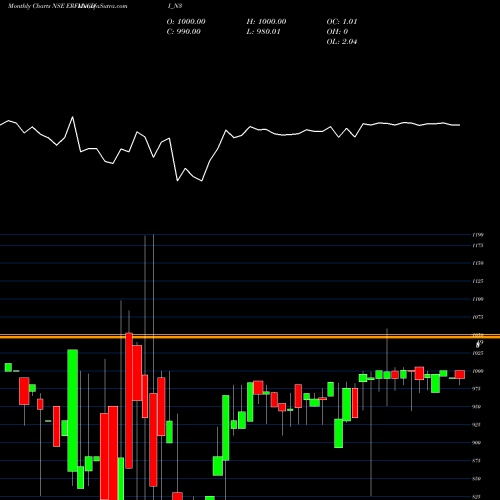Click the OH: 0 readout

pos(337,32)
